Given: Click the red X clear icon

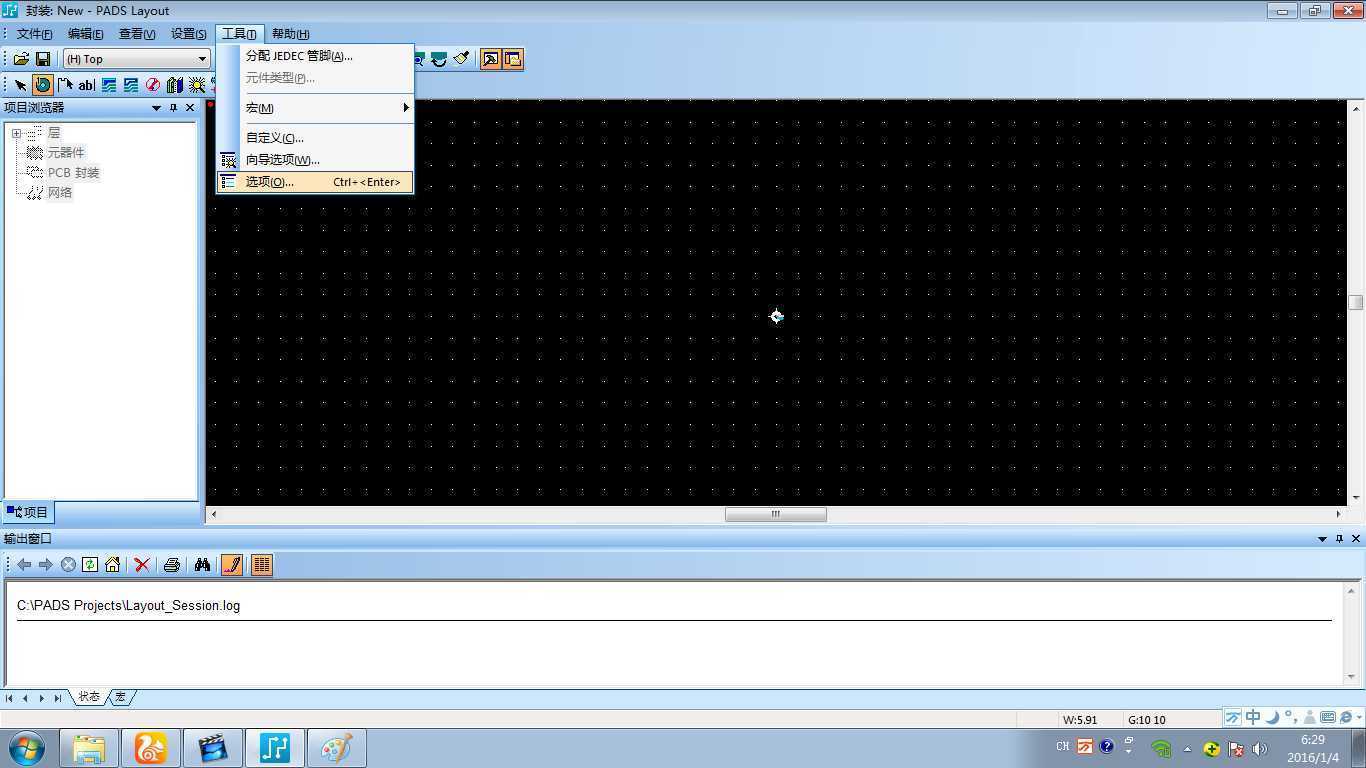Looking at the screenshot, I should click(x=142, y=565).
